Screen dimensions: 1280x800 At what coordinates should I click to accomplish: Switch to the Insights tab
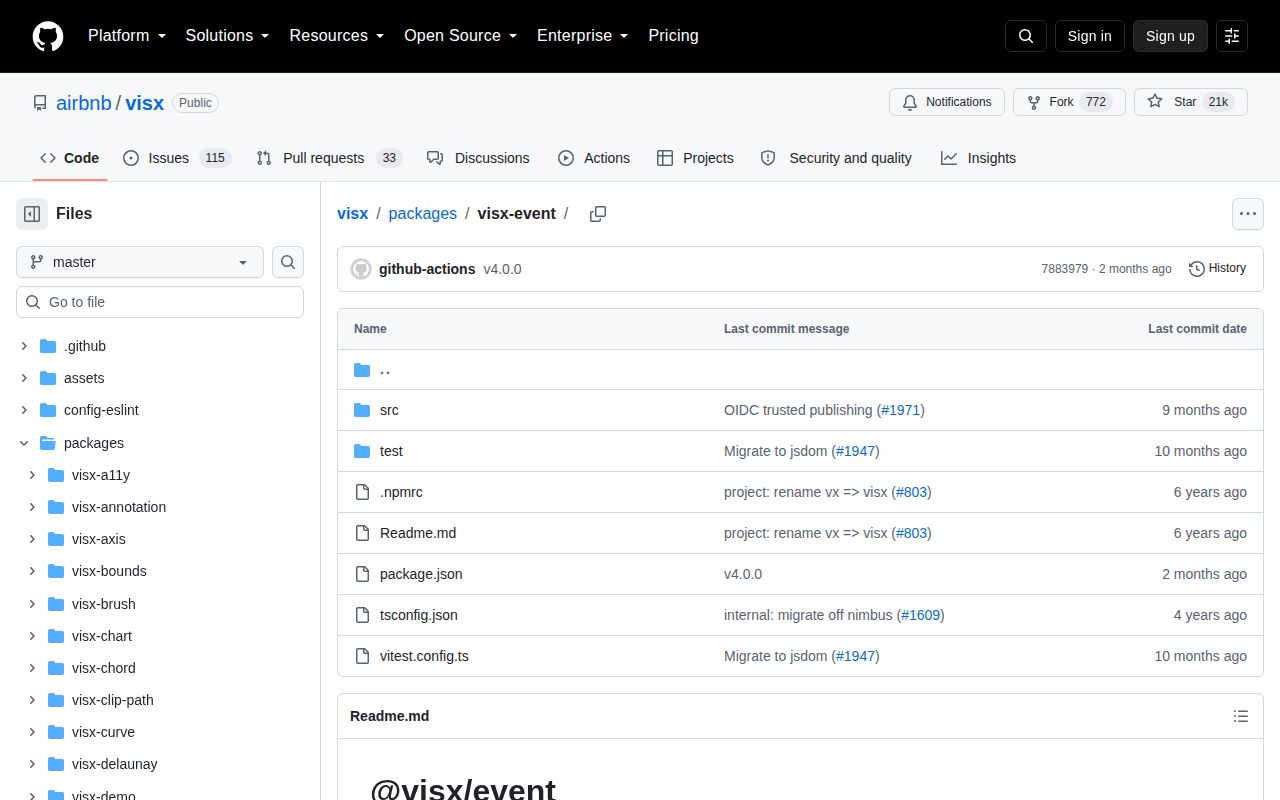pyautogui.click(x=978, y=158)
